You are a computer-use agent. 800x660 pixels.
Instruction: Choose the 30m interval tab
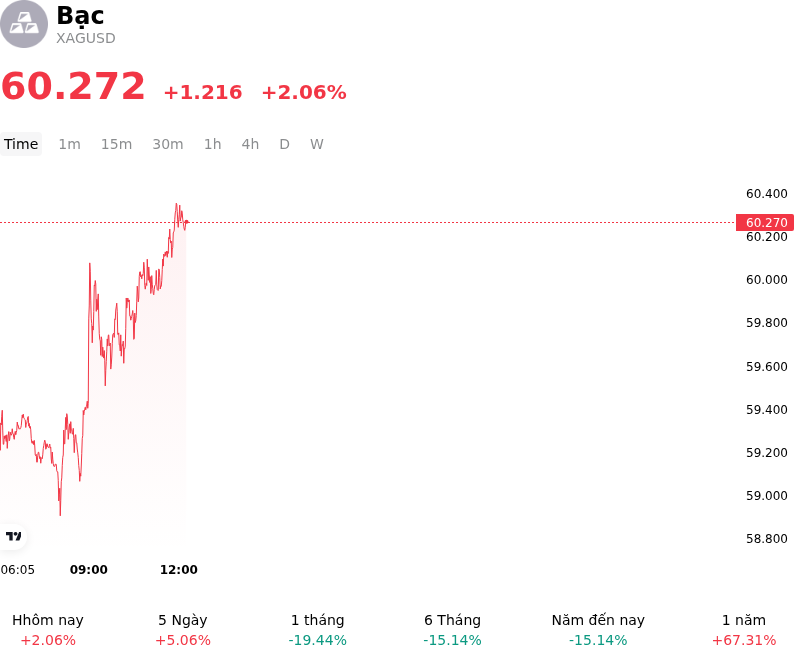[x=168, y=144]
